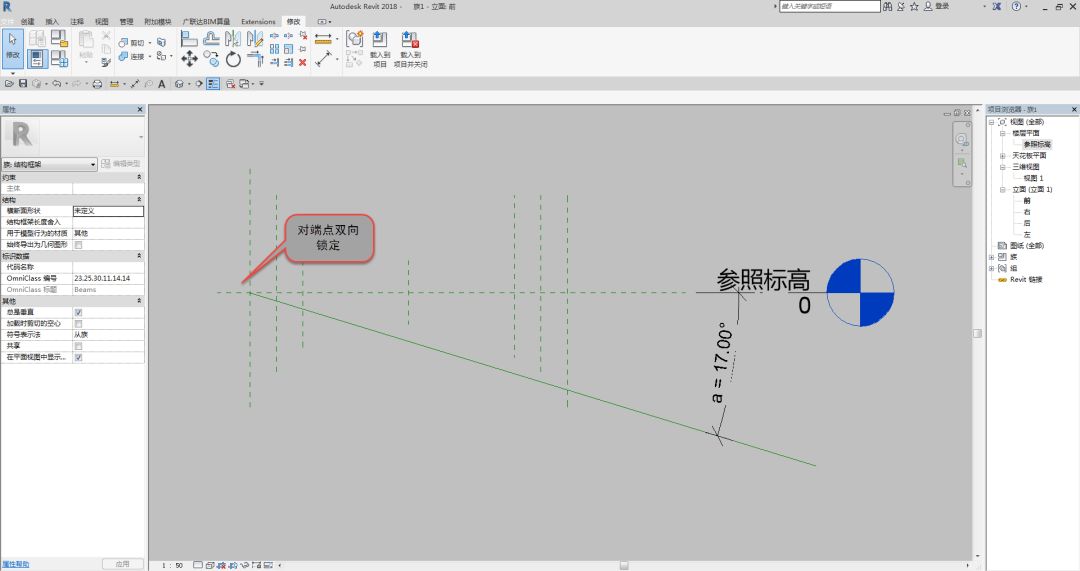Click the Open folder icon in quick access toolbar
This screenshot has width=1080, height=571.
(x=9, y=84)
